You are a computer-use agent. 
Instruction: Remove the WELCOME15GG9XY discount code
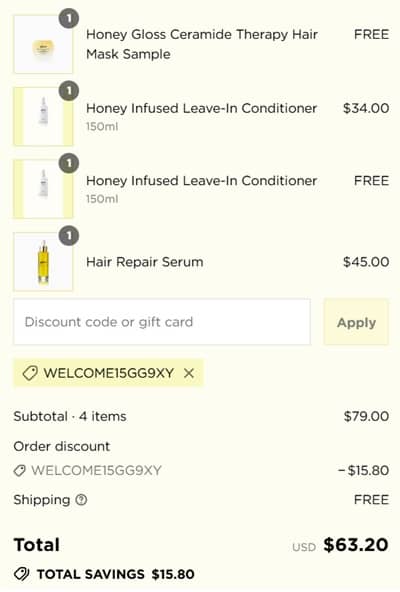(x=189, y=373)
